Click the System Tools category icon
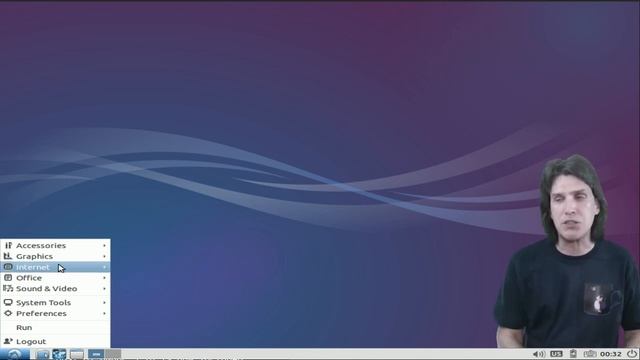640x360 pixels. tap(8, 302)
